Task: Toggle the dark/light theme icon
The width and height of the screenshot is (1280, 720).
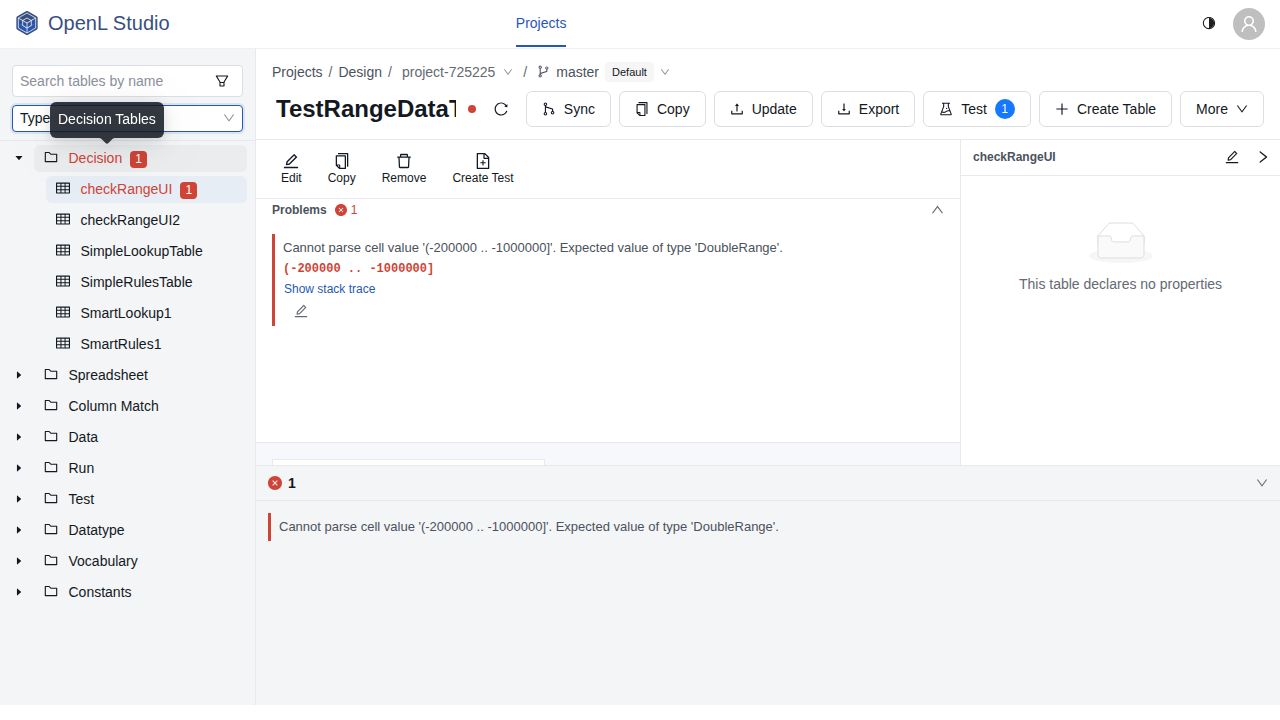Action: tap(1209, 23)
